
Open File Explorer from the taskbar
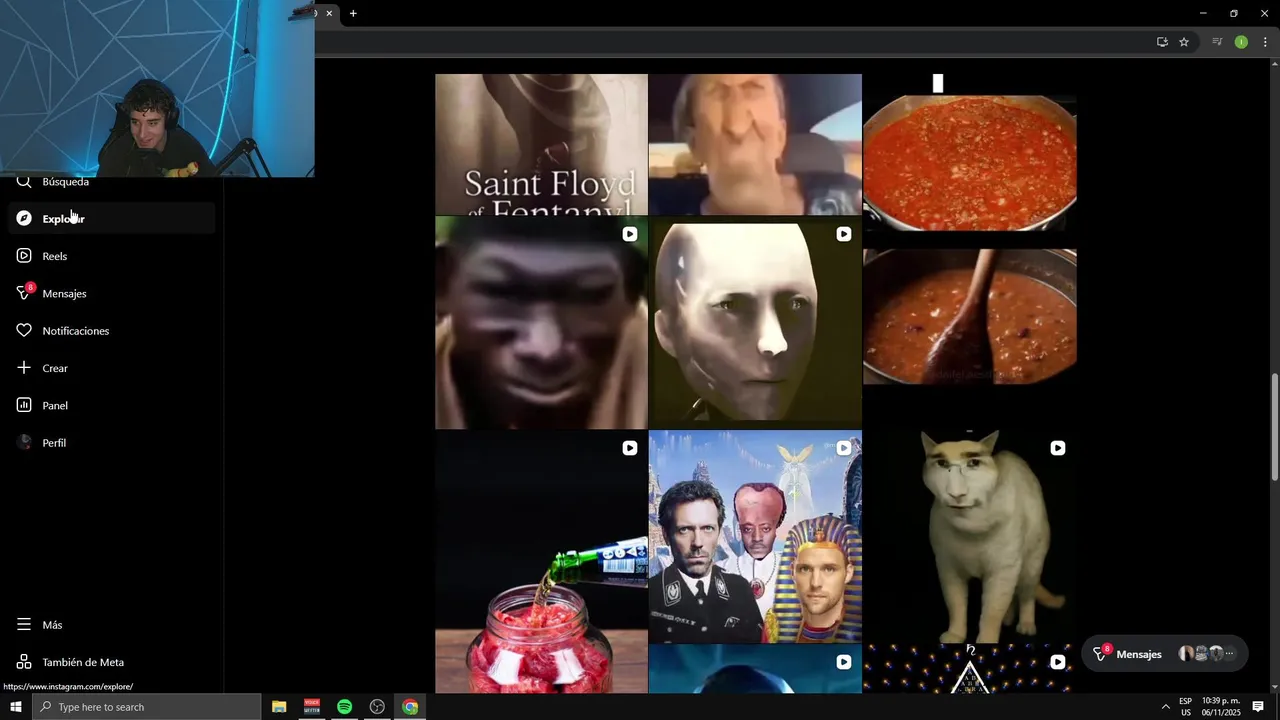[279, 707]
